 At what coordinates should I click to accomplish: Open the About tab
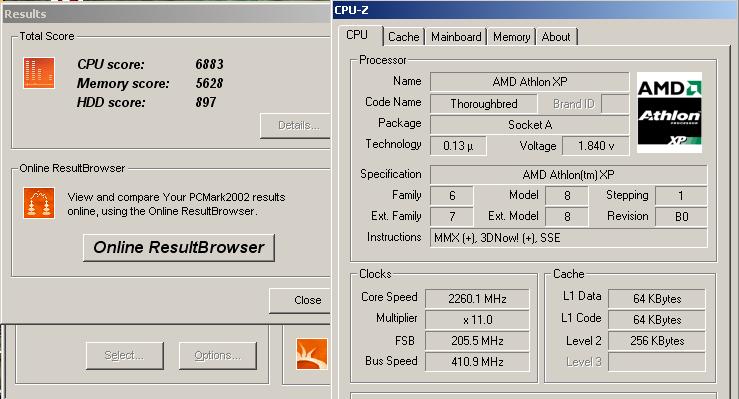click(556, 37)
